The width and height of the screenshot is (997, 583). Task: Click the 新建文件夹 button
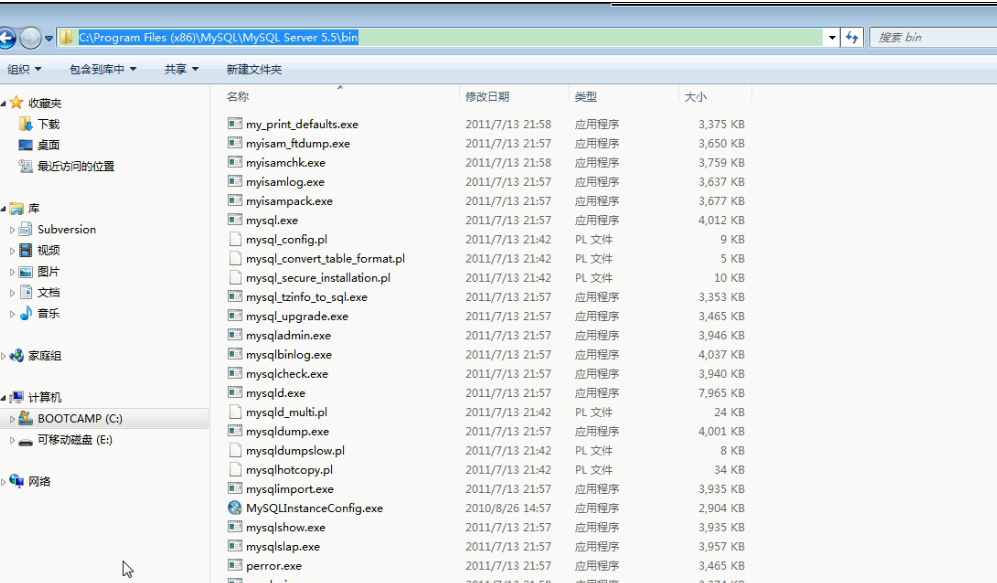point(254,69)
